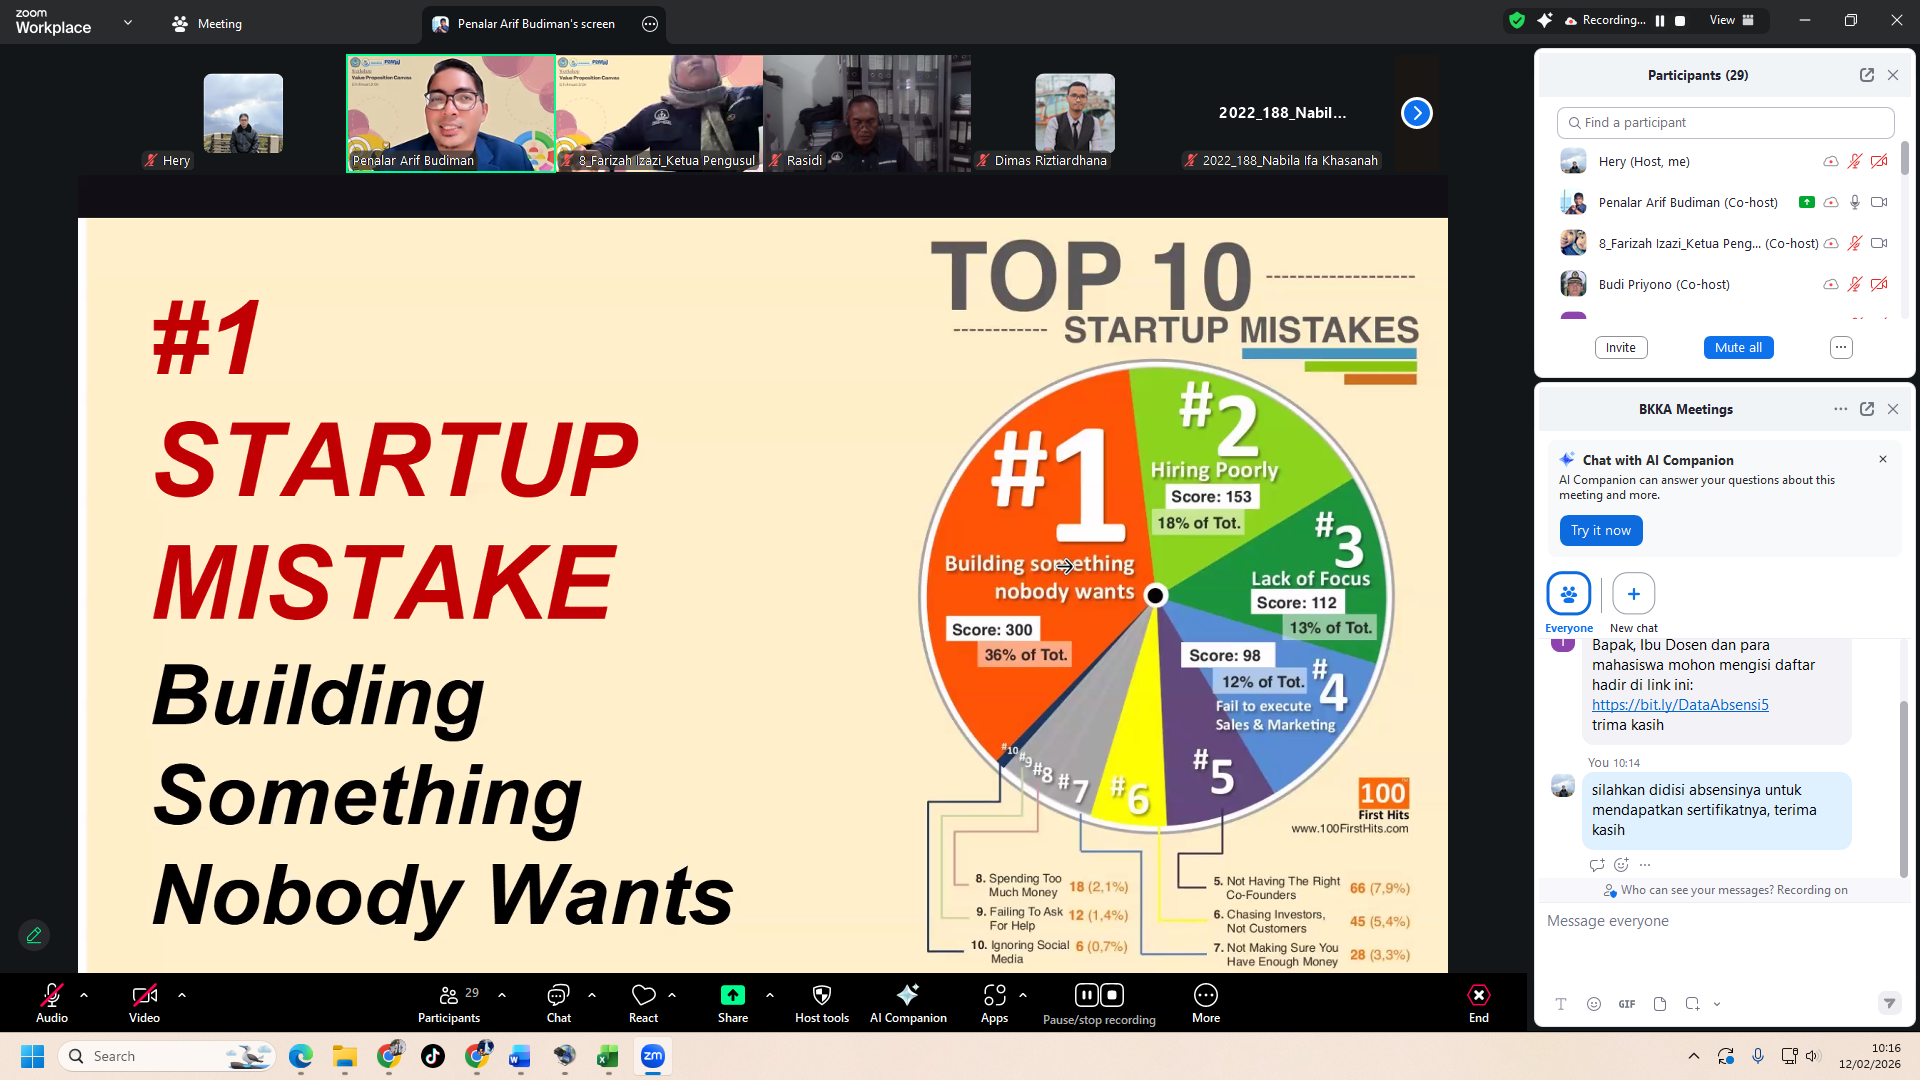Unmute the Audio microphone
Viewport: 1920px width, 1080px height.
(x=51, y=995)
